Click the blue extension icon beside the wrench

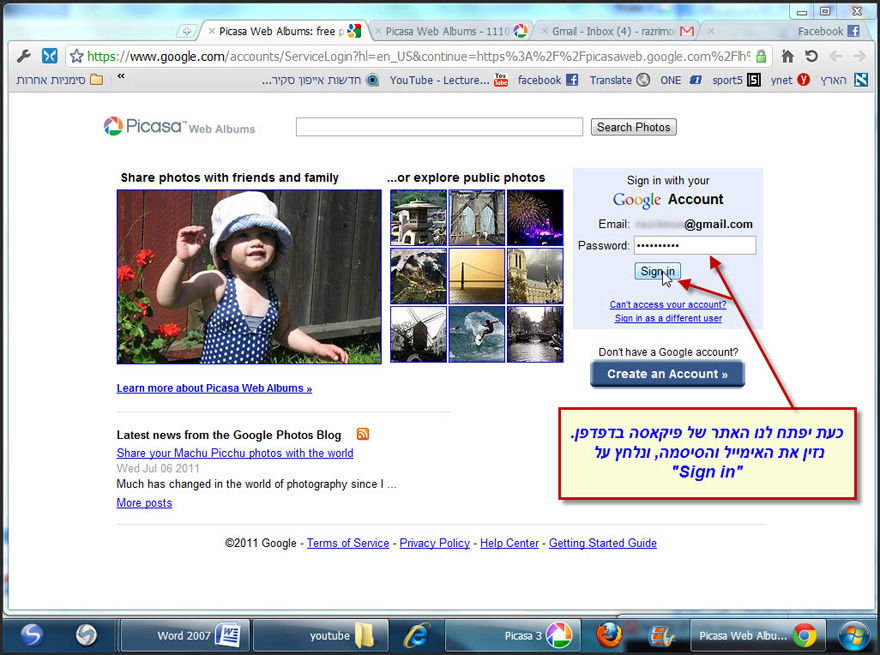pos(49,56)
